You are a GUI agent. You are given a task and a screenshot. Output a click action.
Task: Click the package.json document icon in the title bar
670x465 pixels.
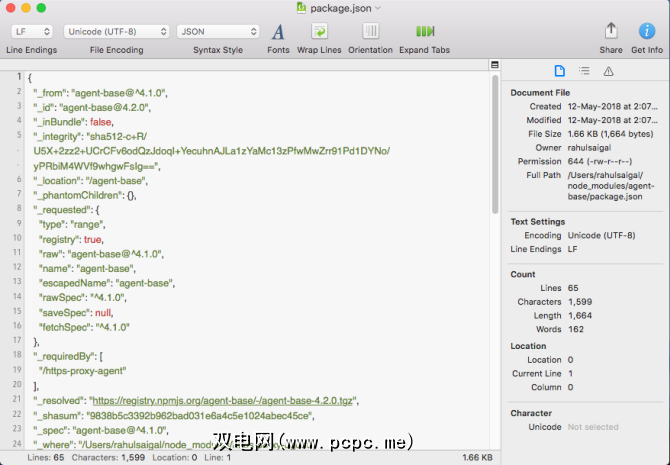pyautogui.click(x=302, y=8)
